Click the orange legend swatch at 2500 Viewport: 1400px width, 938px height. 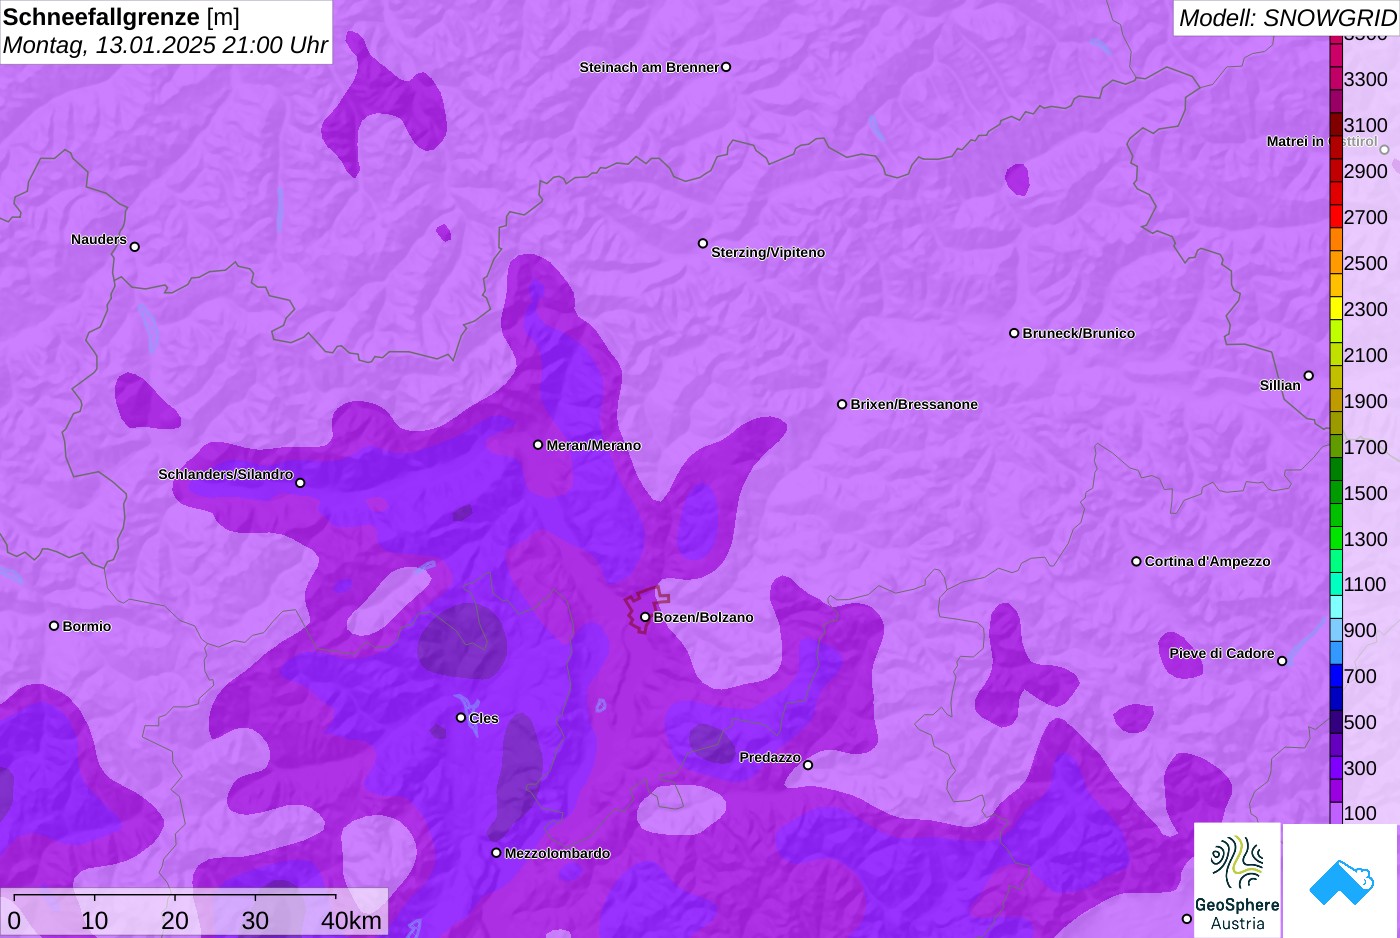tap(1336, 263)
